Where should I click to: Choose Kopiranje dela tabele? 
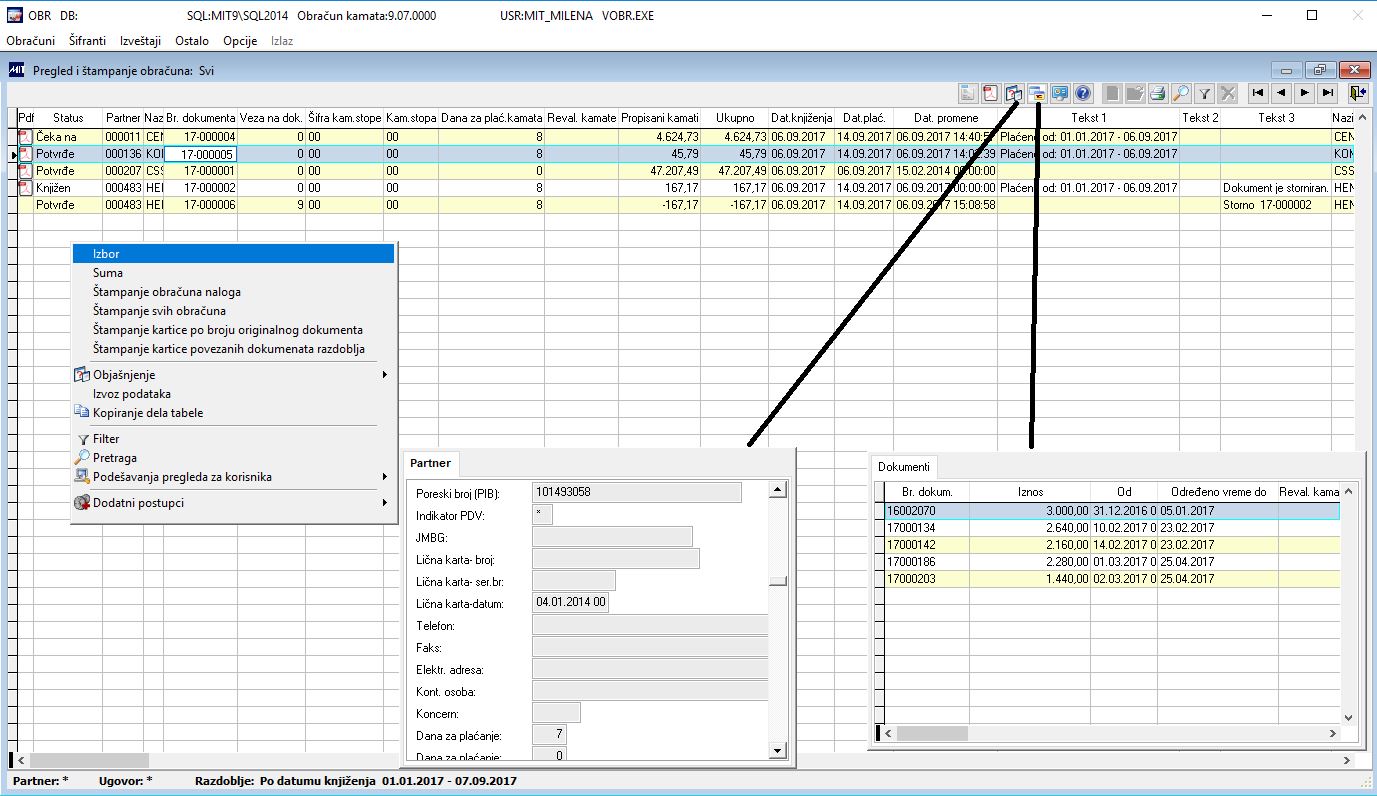[x=233, y=413]
